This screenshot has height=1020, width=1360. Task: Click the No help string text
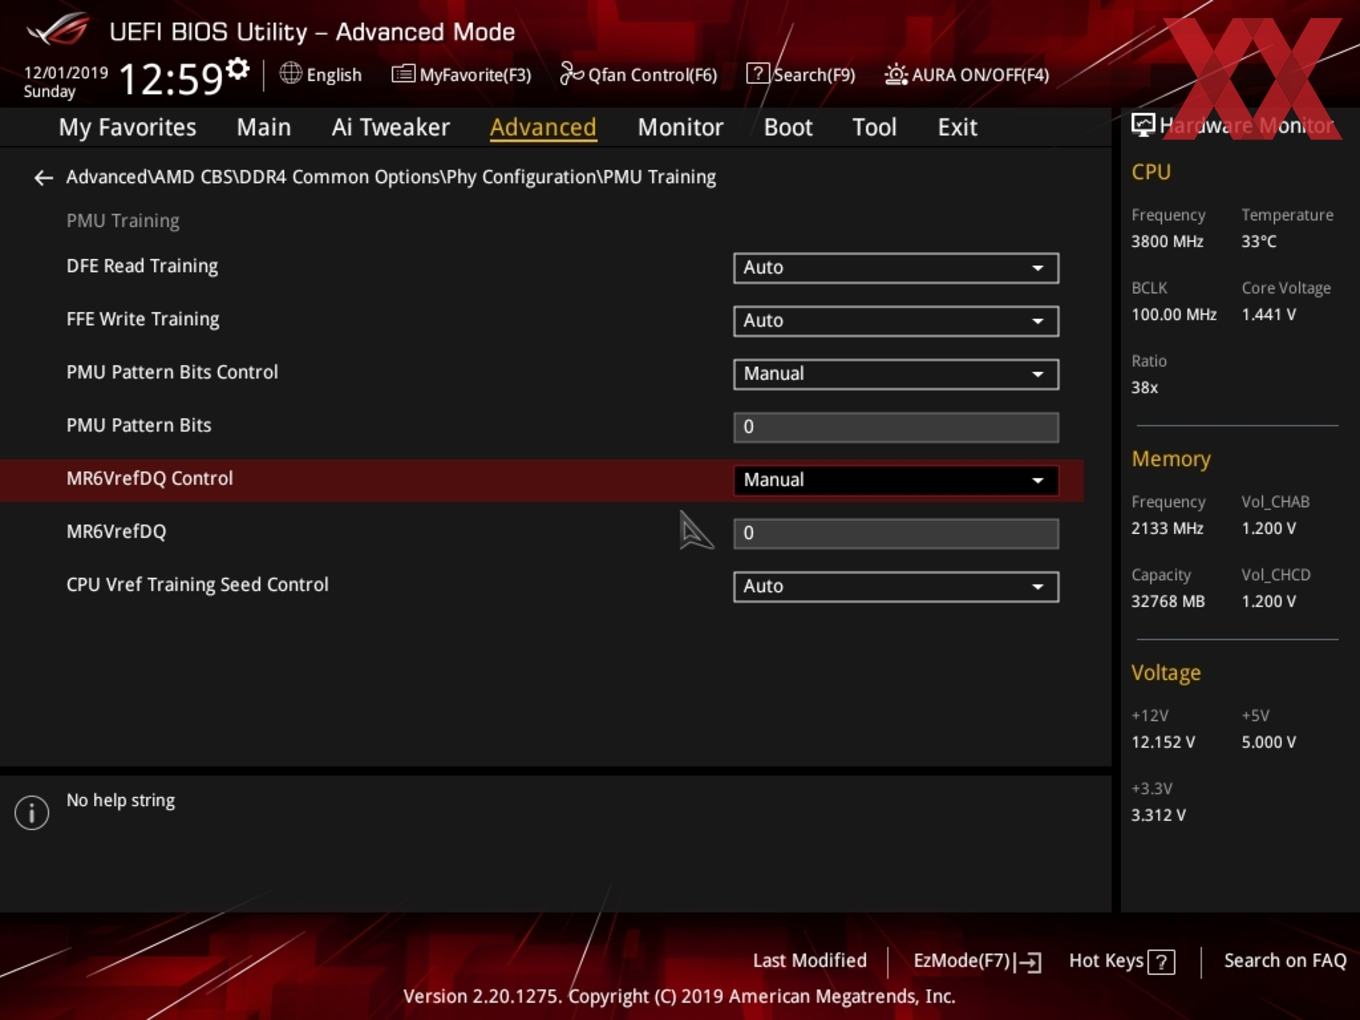(x=120, y=800)
